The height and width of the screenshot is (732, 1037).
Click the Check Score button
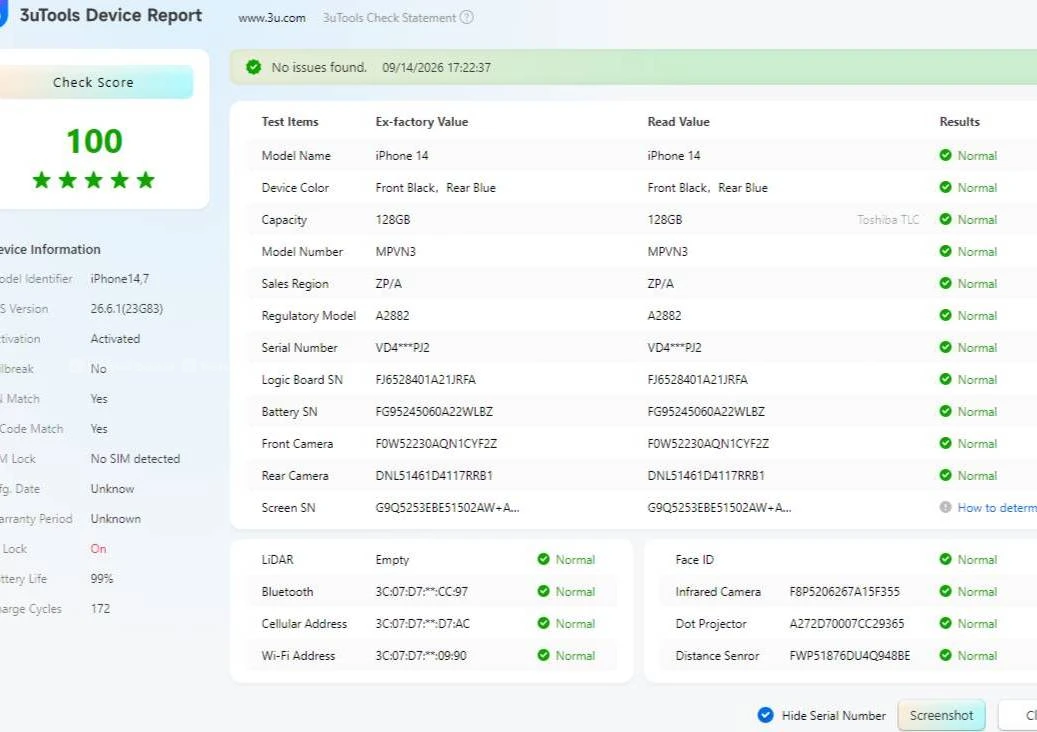click(x=93, y=82)
